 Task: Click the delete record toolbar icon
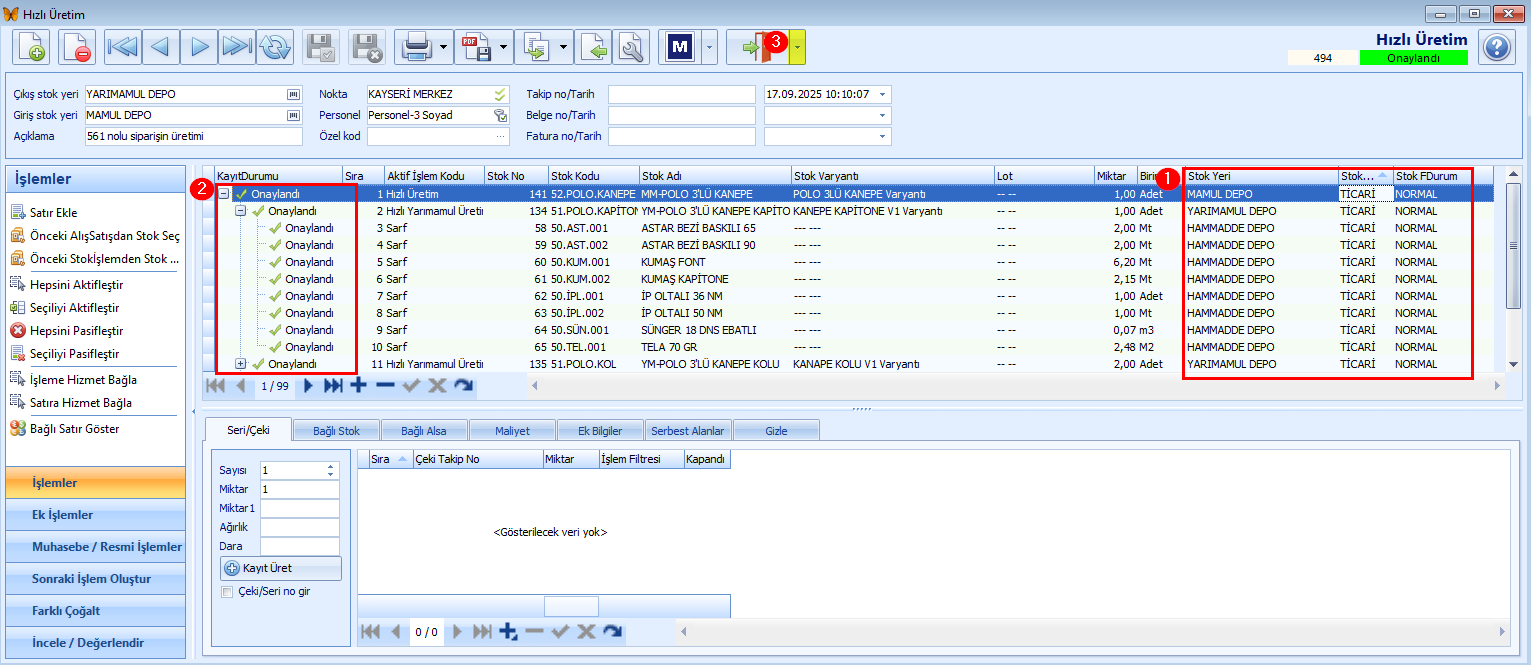(x=77, y=47)
